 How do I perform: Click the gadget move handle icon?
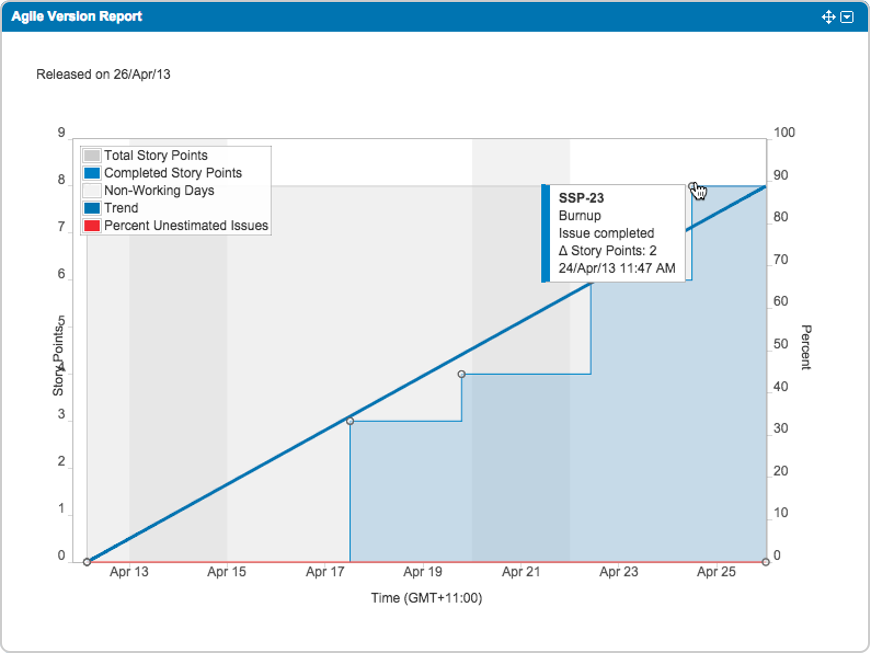coord(828,17)
